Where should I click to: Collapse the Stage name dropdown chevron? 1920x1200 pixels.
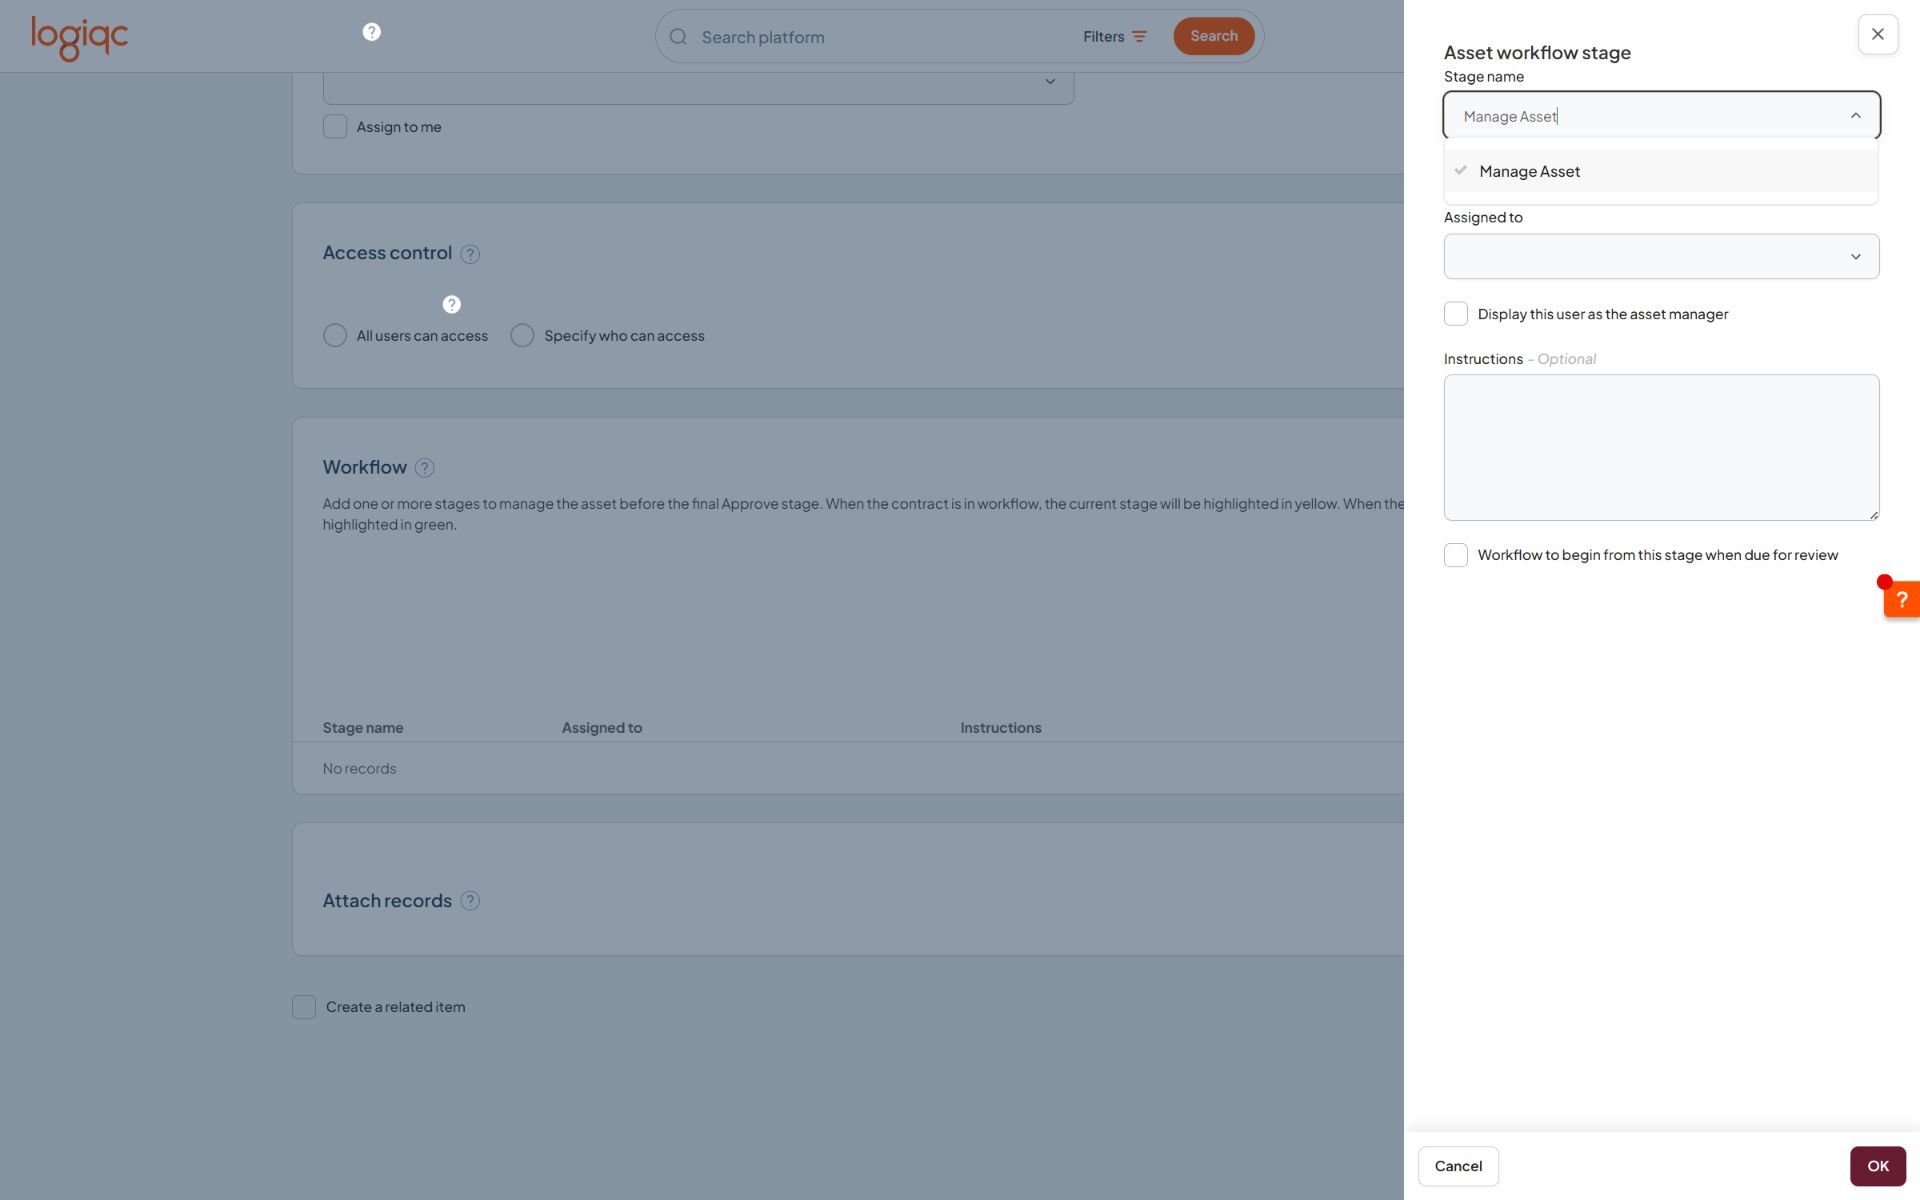(x=1855, y=116)
